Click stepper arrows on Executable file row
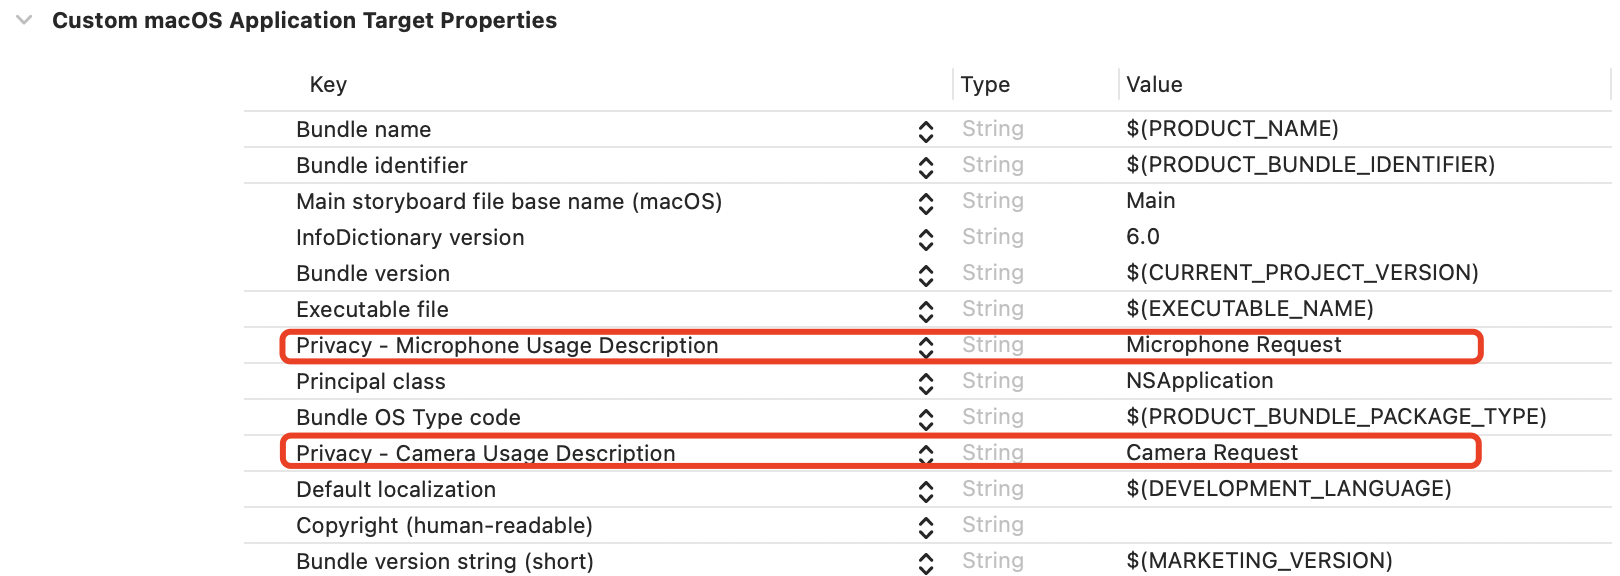1620x576 pixels. (926, 311)
